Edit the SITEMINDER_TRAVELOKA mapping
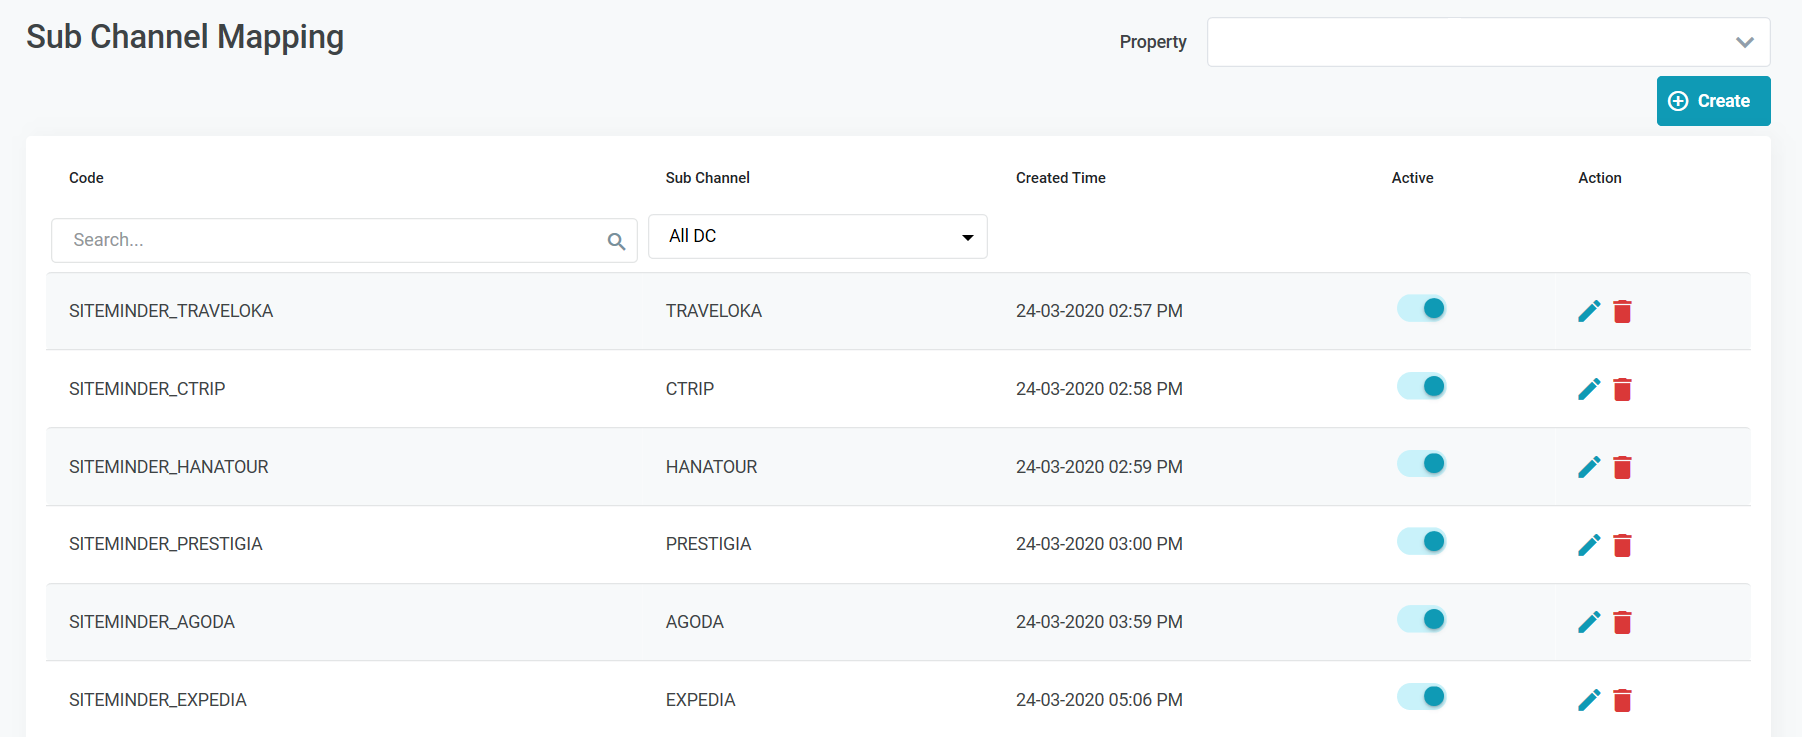The width and height of the screenshot is (1802, 737). click(1589, 311)
